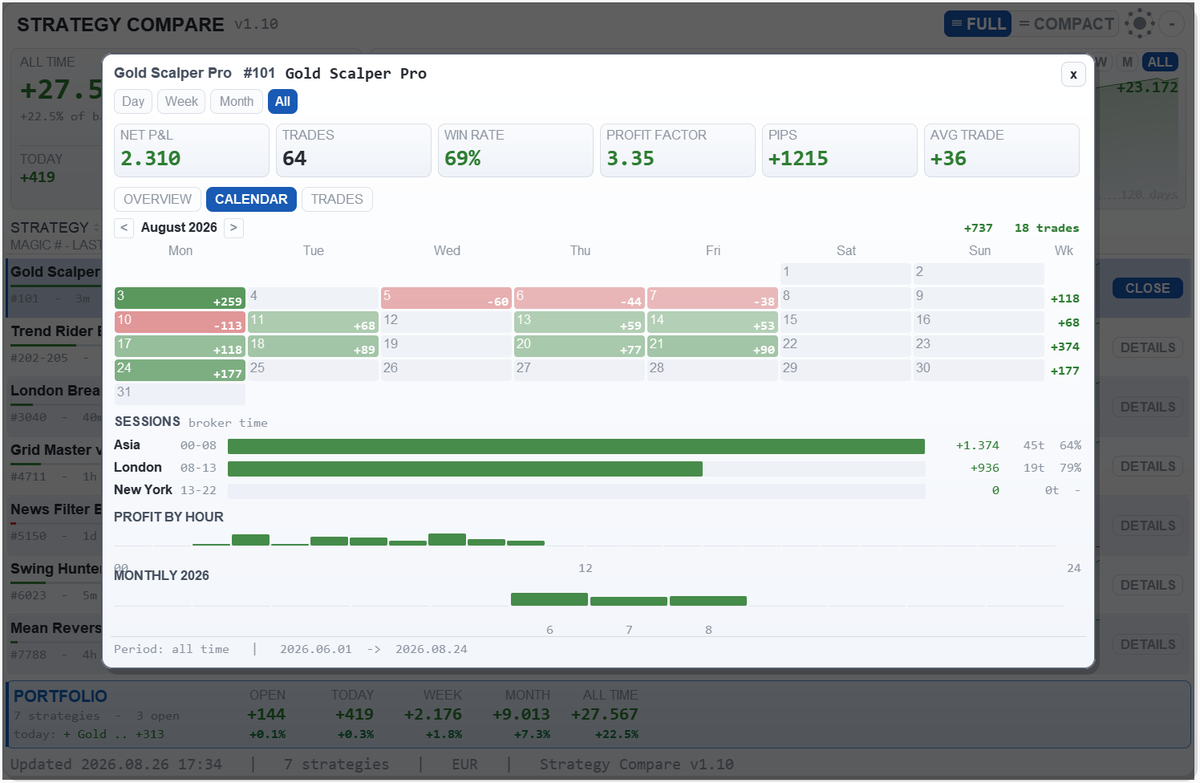The height and width of the screenshot is (783, 1200).
Task: Click the AVG TRADE value +36
Action: (x=948, y=158)
